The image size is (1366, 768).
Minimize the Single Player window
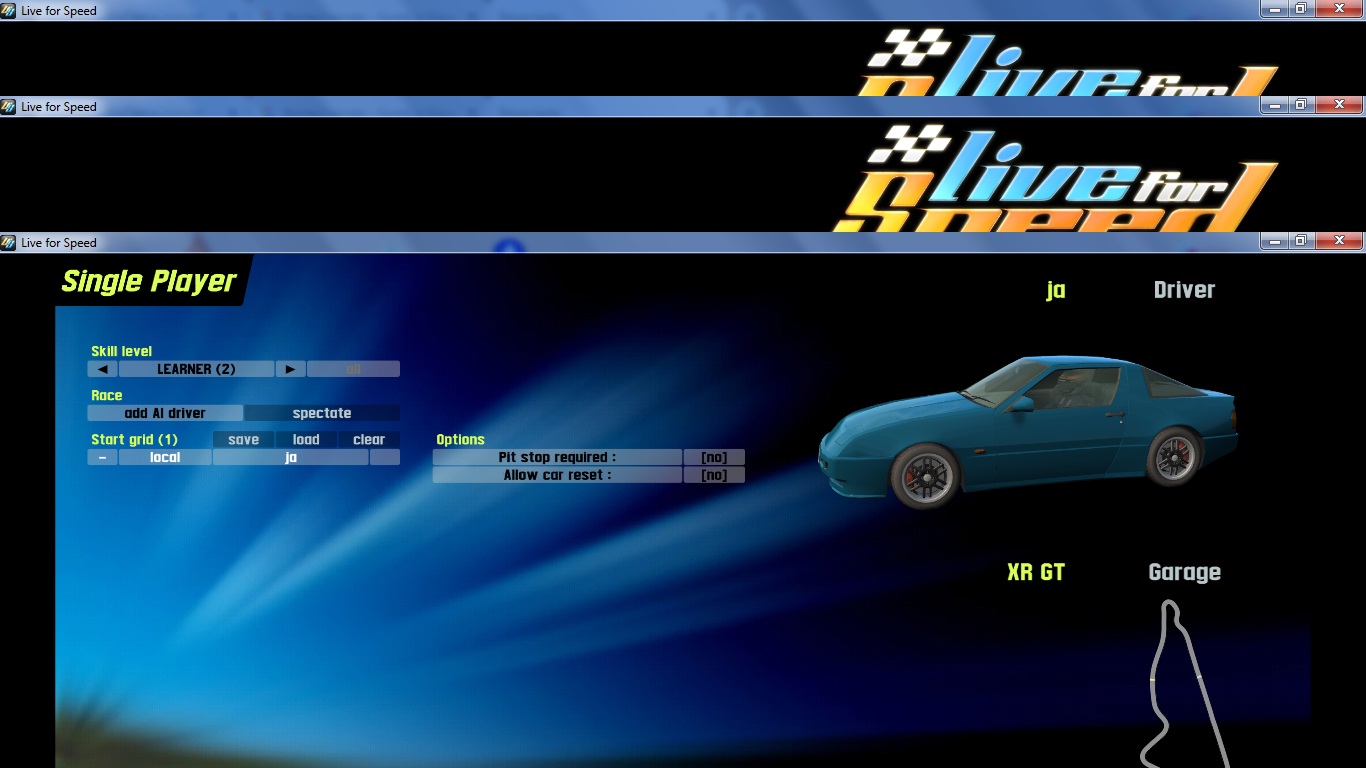(1273, 241)
